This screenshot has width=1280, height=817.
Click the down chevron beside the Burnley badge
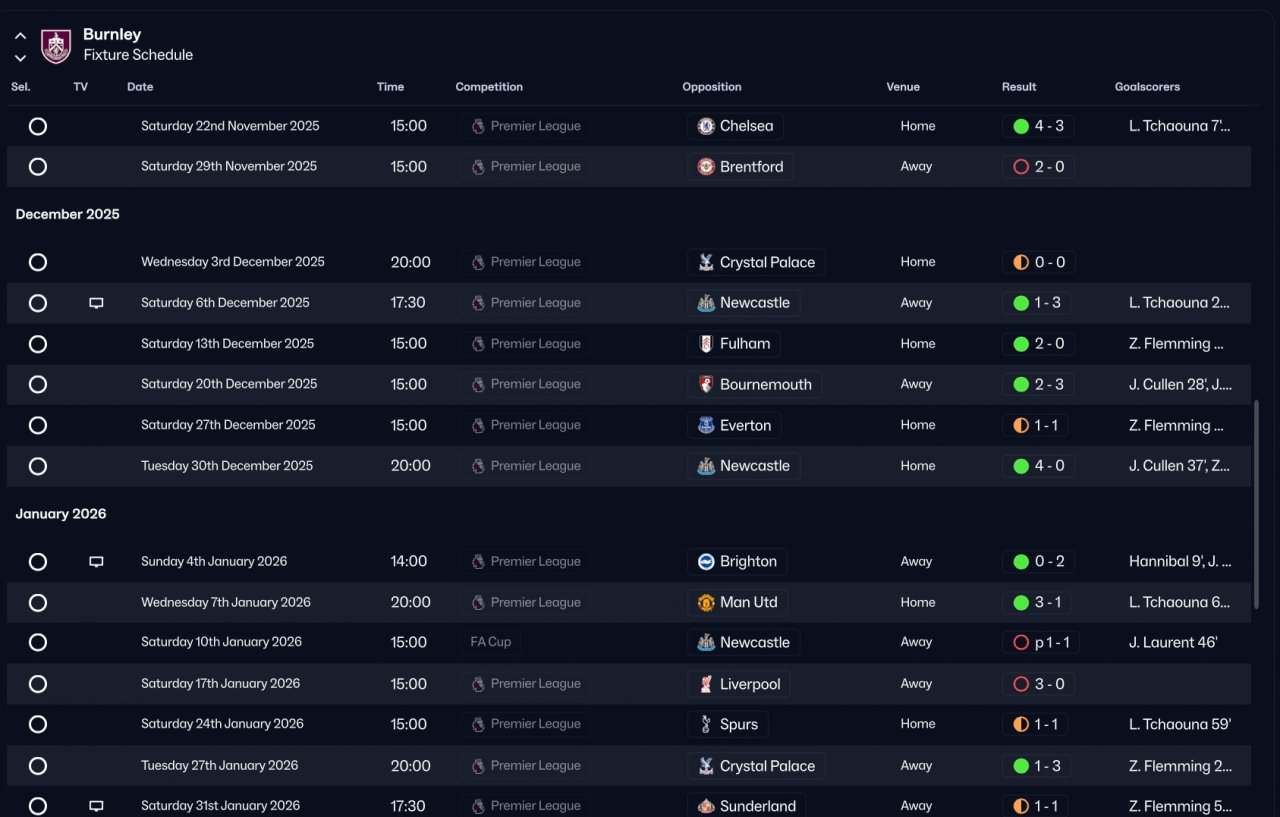(x=20, y=58)
